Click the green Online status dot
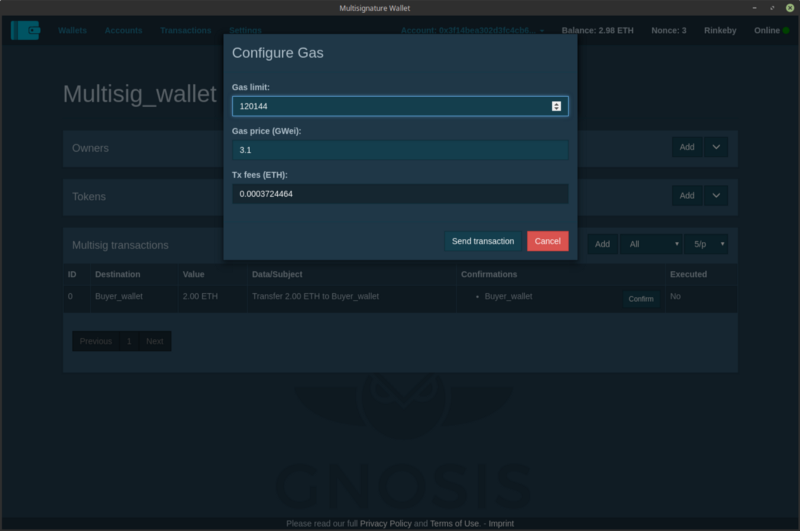The width and height of the screenshot is (800, 531). [786, 31]
